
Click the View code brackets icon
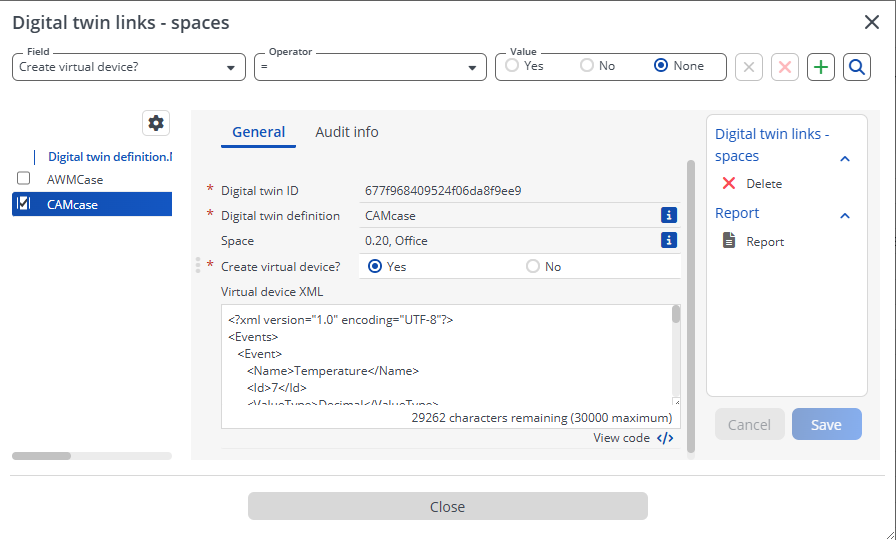pos(665,438)
